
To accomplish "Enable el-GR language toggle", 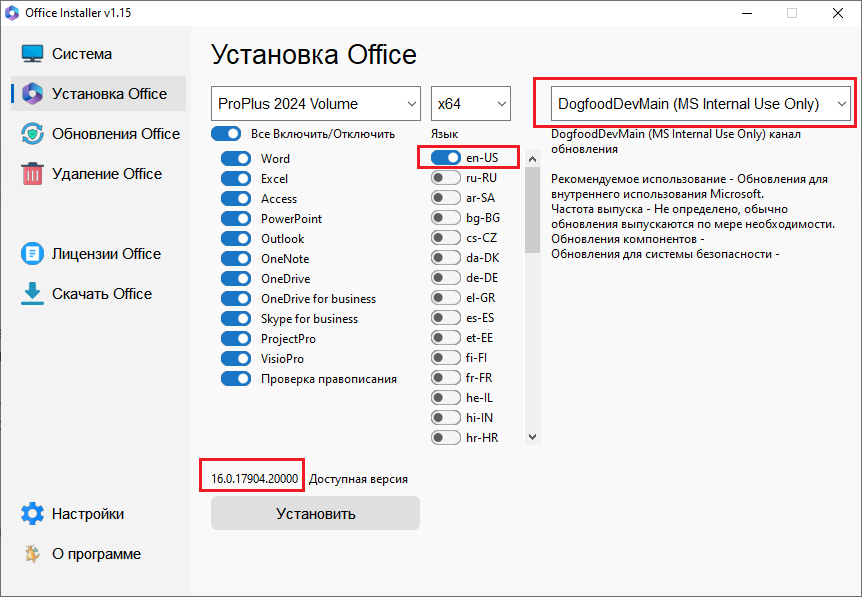I will pos(446,297).
